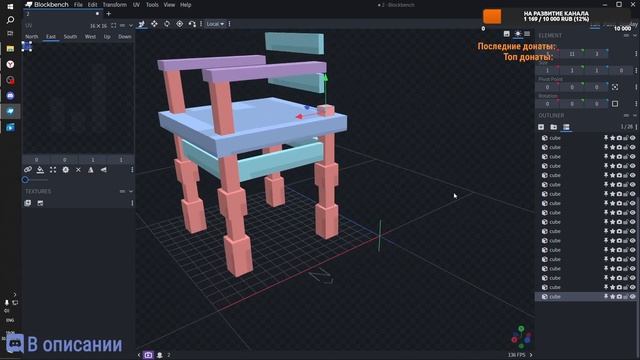640x360 pixels.
Task: Select the Rotate tool
Action: [167, 24]
